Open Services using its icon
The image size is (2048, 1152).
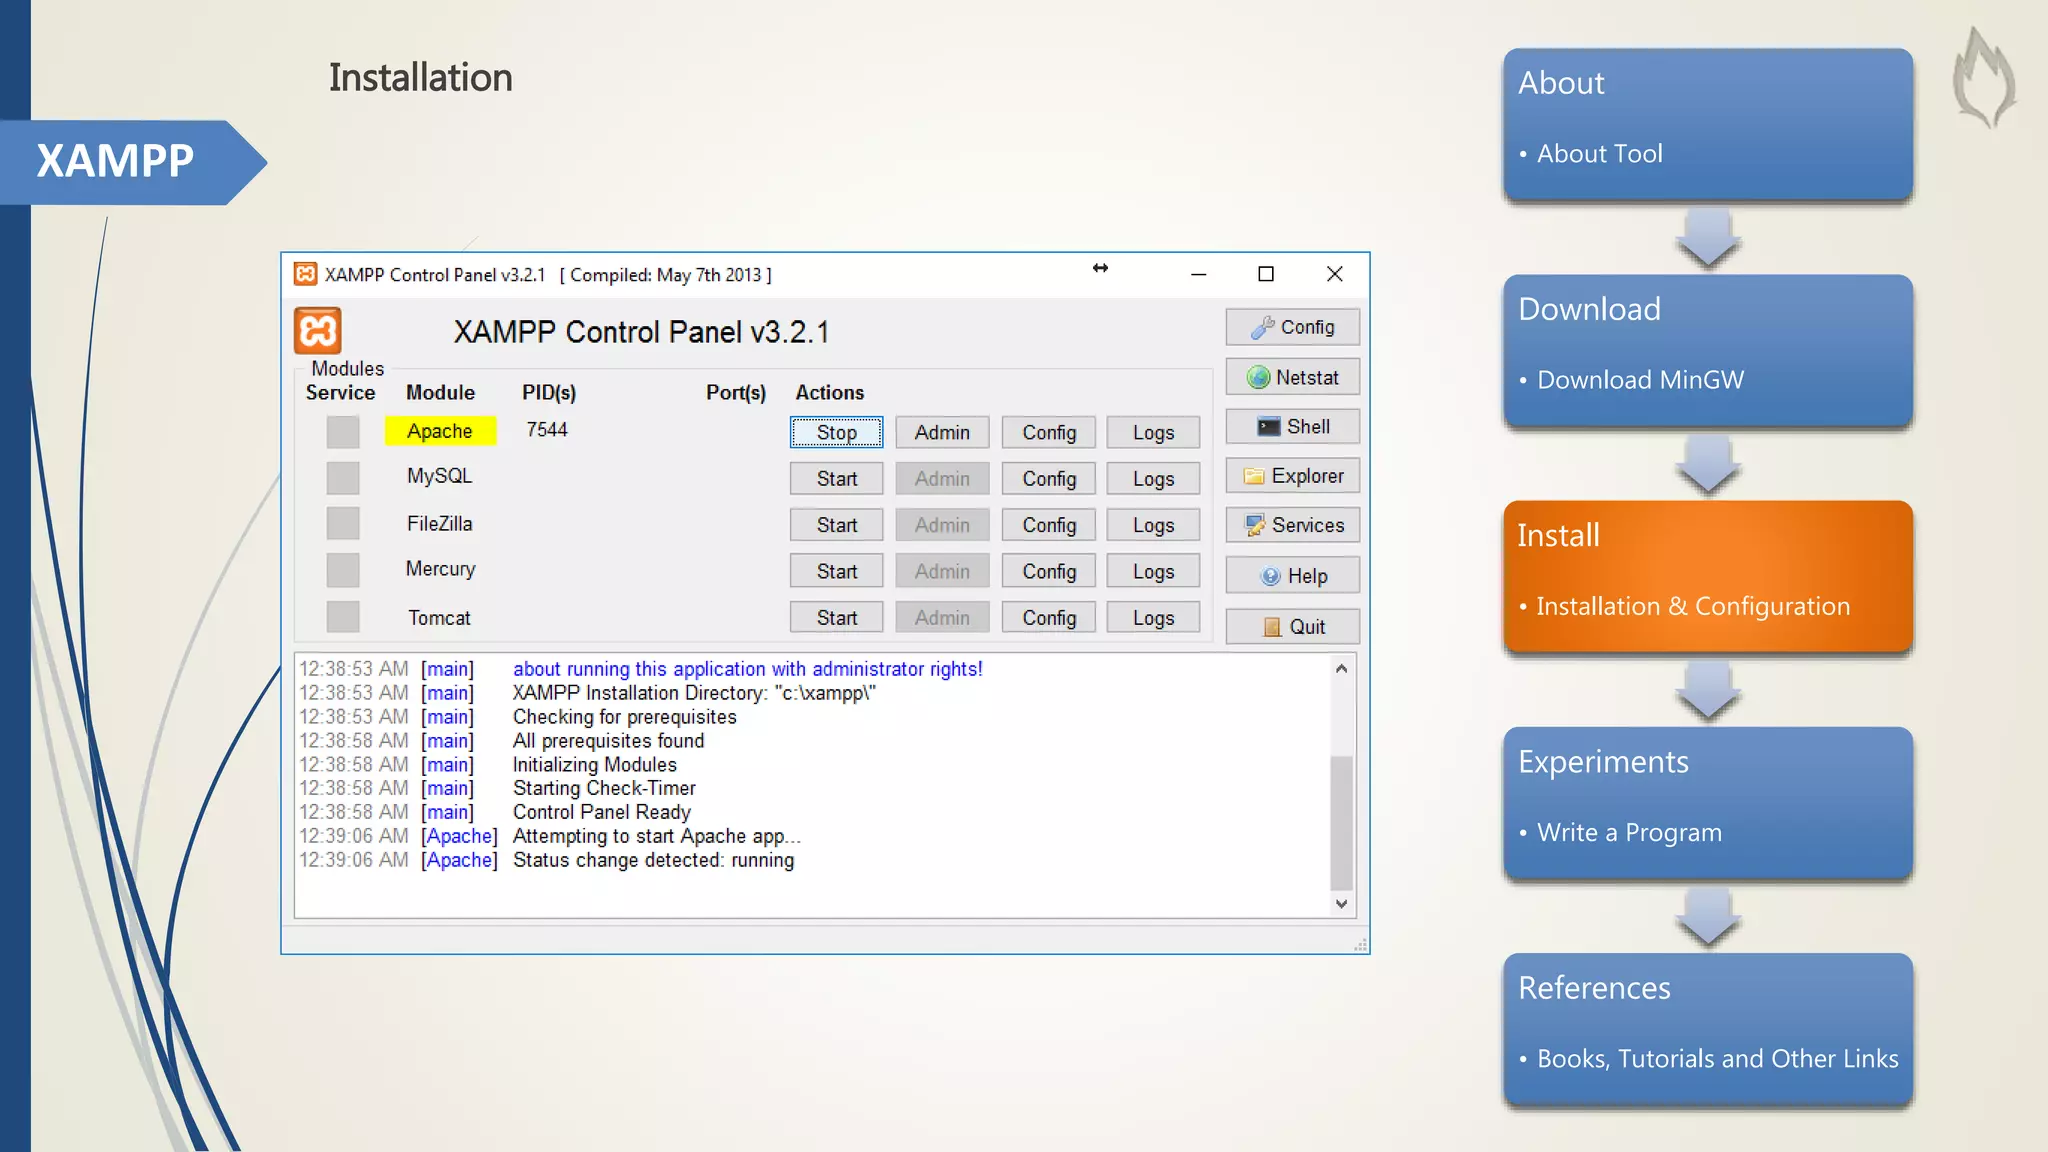(x=1292, y=525)
